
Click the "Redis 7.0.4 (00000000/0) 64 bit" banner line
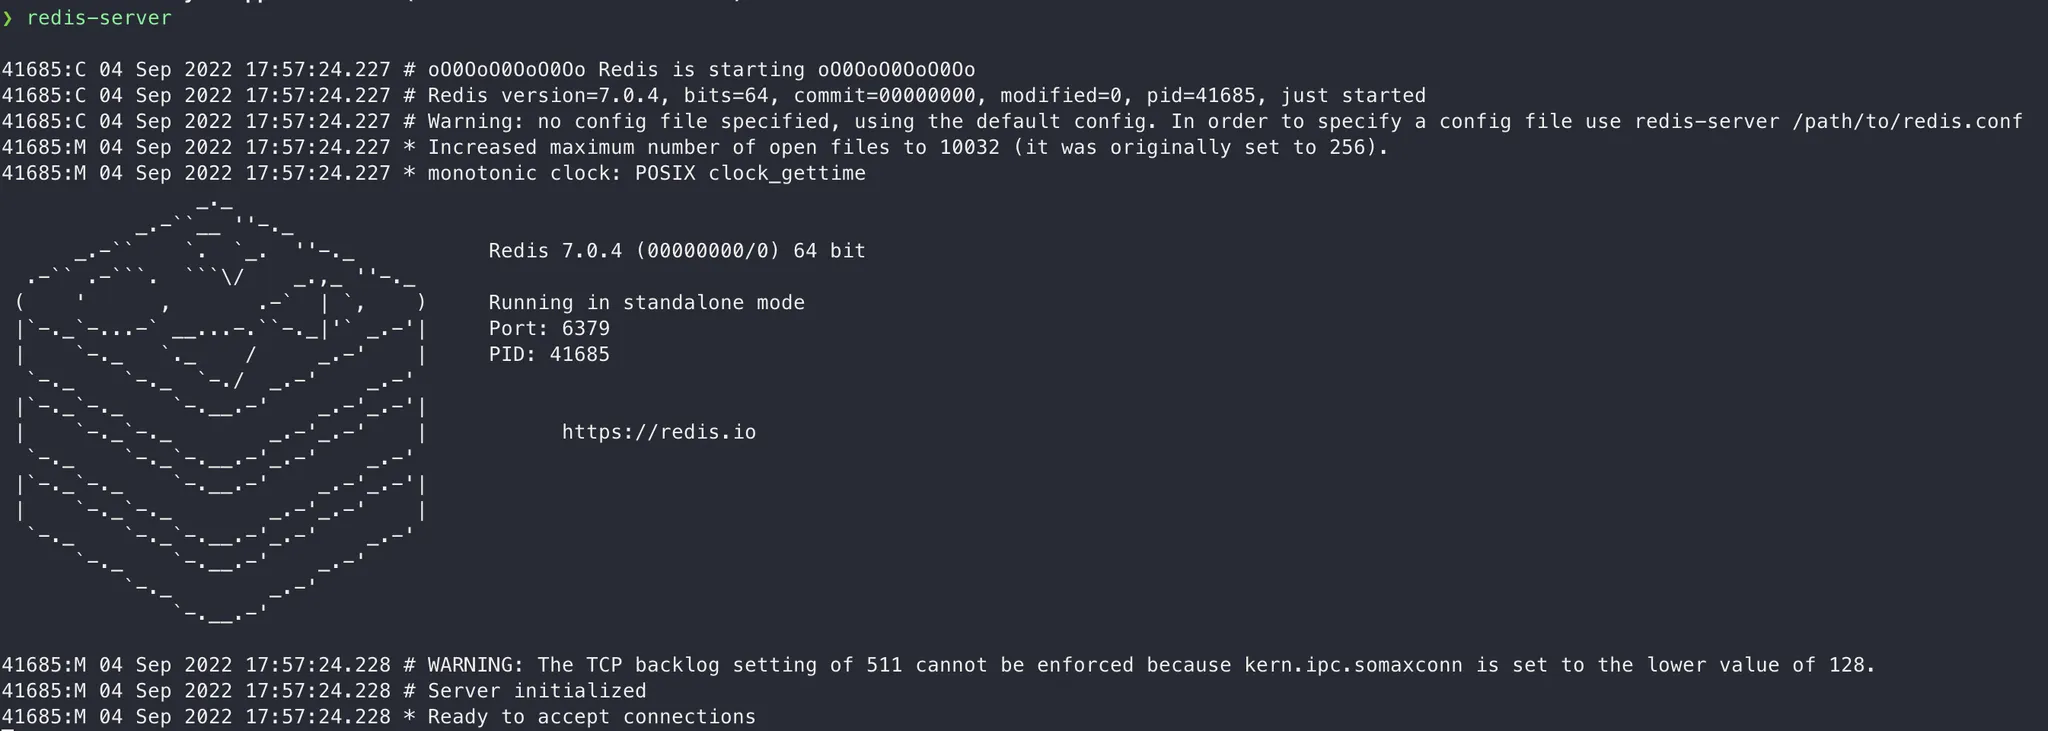(x=677, y=251)
